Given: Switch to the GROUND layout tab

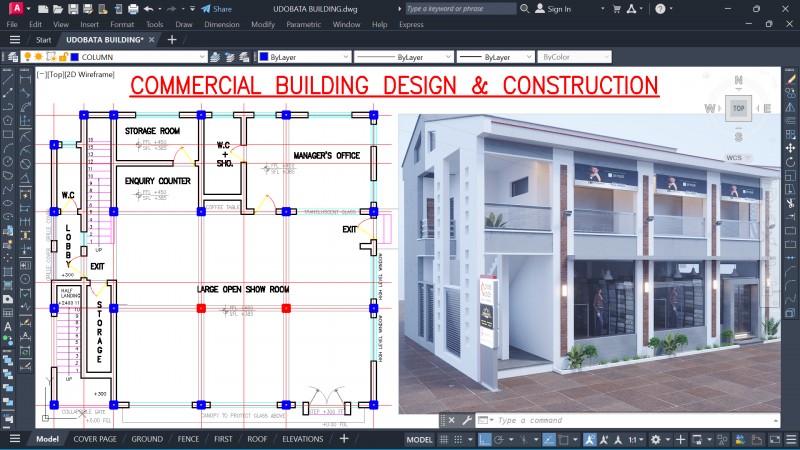Looking at the screenshot, I should 147,439.
